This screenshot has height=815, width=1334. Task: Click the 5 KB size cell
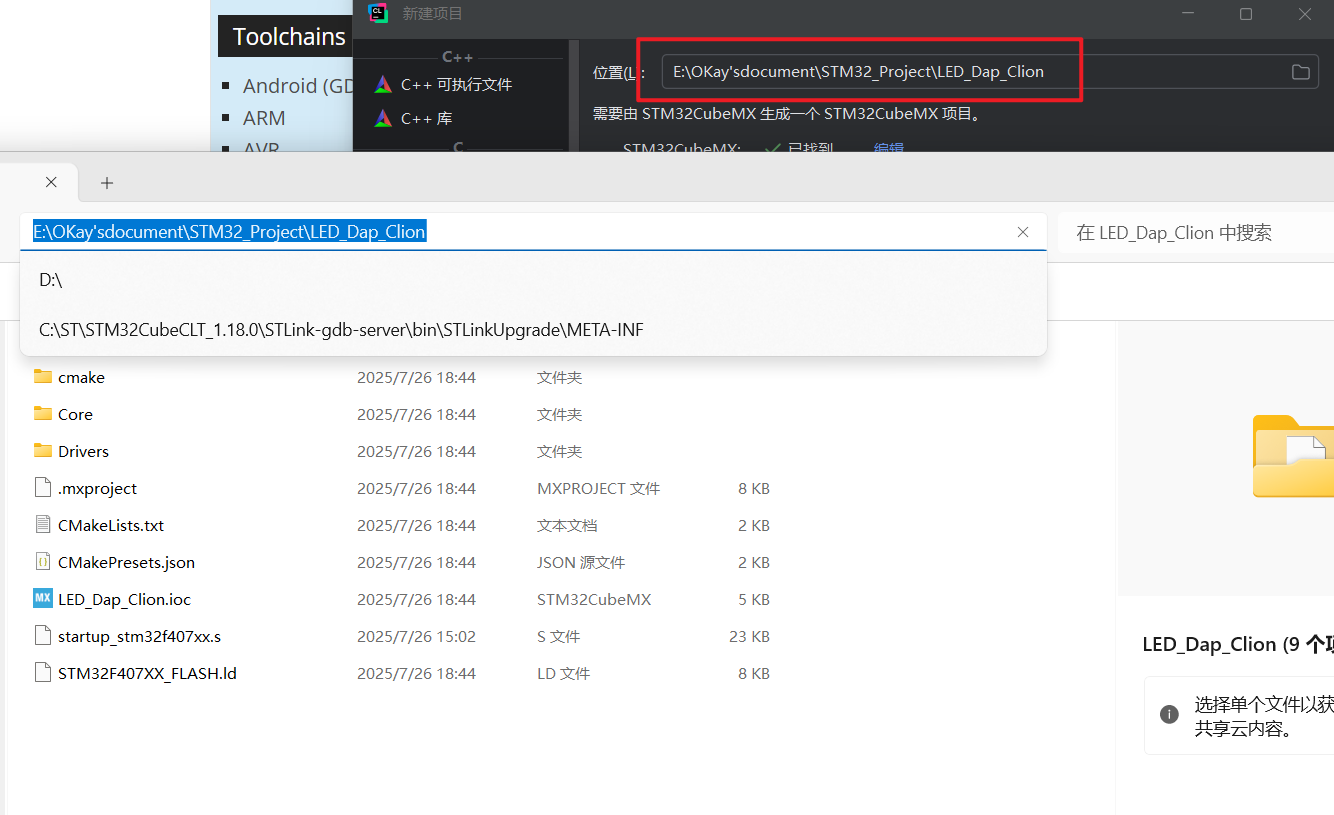[754, 599]
